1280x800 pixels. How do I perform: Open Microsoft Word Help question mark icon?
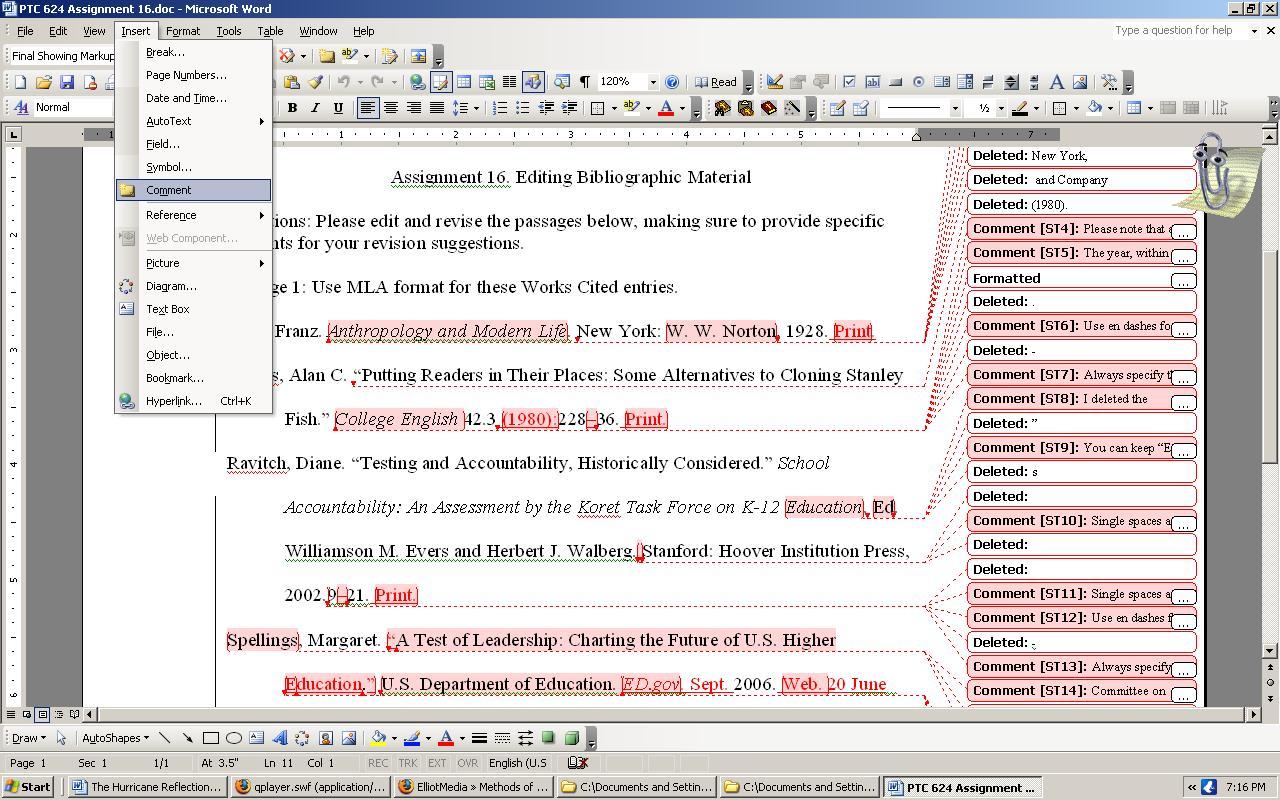tap(672, 82)
